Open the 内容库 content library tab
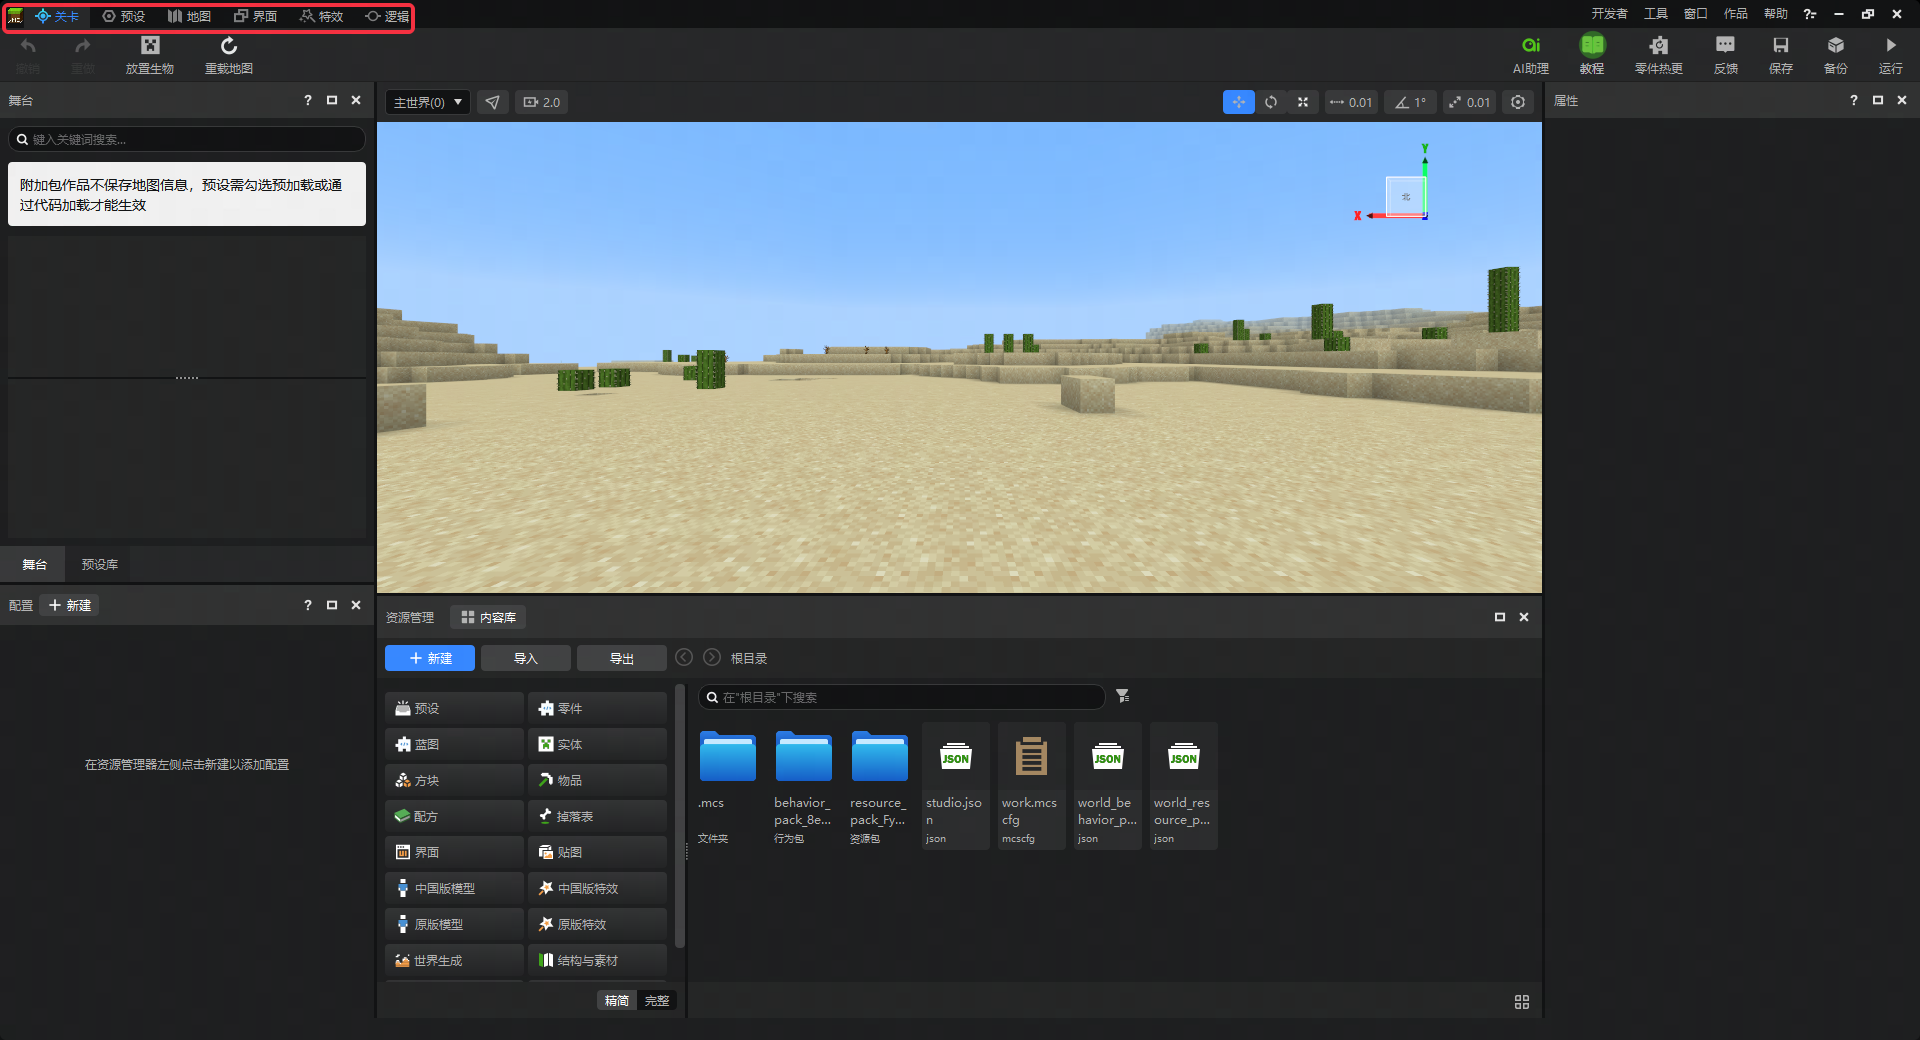Screen dimensions: 1920x1040 488,617
